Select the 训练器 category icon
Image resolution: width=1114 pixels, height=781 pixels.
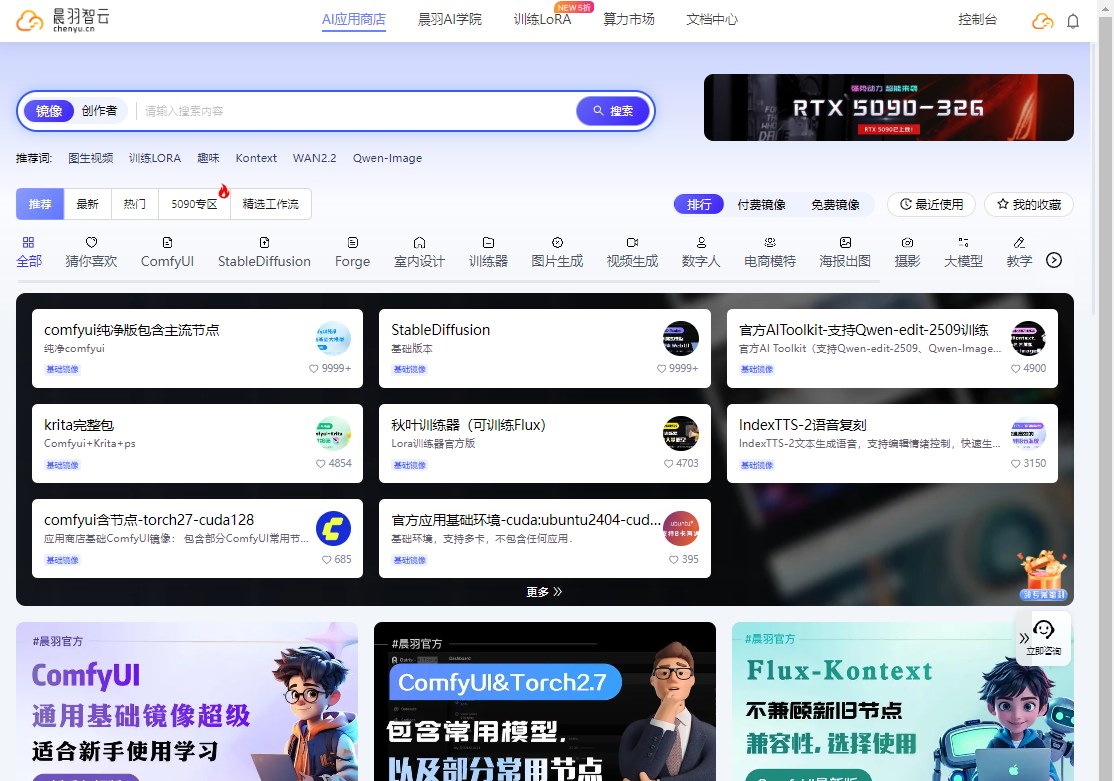click(x=488, y=242)
